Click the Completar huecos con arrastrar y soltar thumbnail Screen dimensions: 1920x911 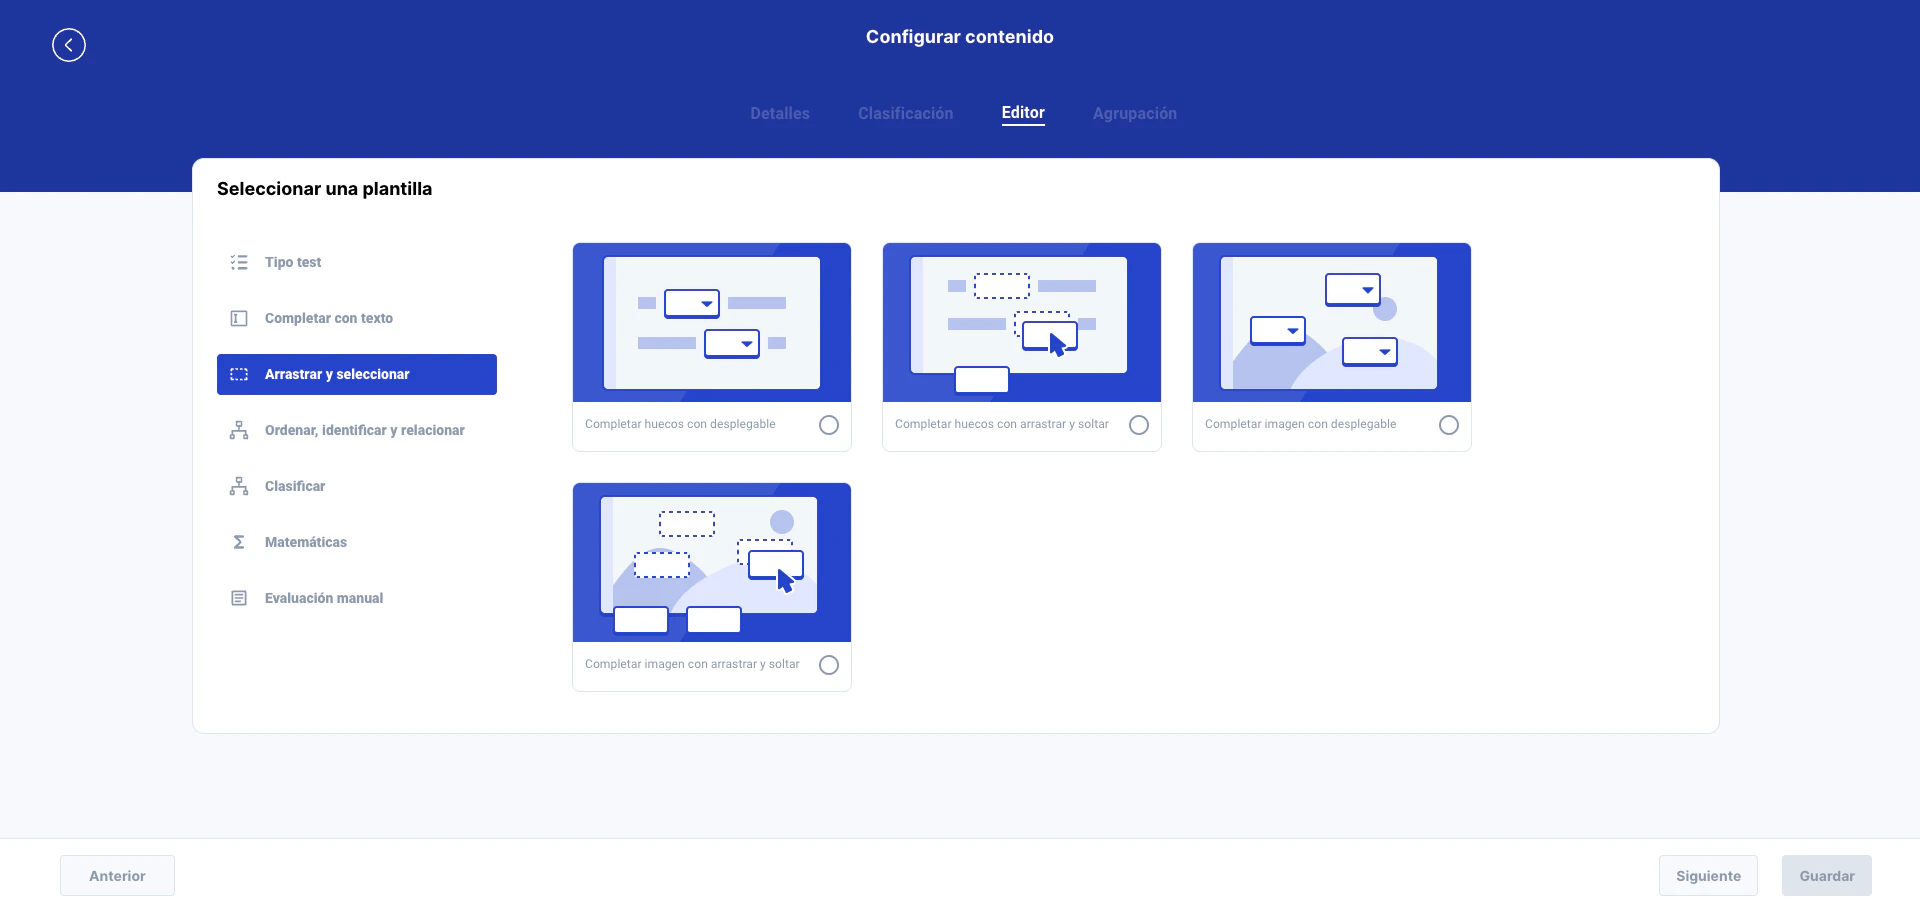tap(1022, 322)
